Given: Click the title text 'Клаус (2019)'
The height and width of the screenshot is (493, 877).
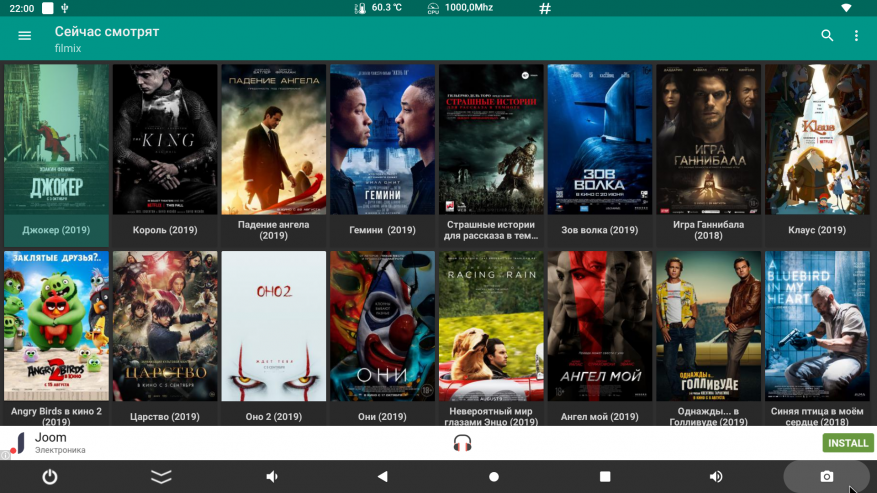Looking at the screenshot, I should coord(817,230).
